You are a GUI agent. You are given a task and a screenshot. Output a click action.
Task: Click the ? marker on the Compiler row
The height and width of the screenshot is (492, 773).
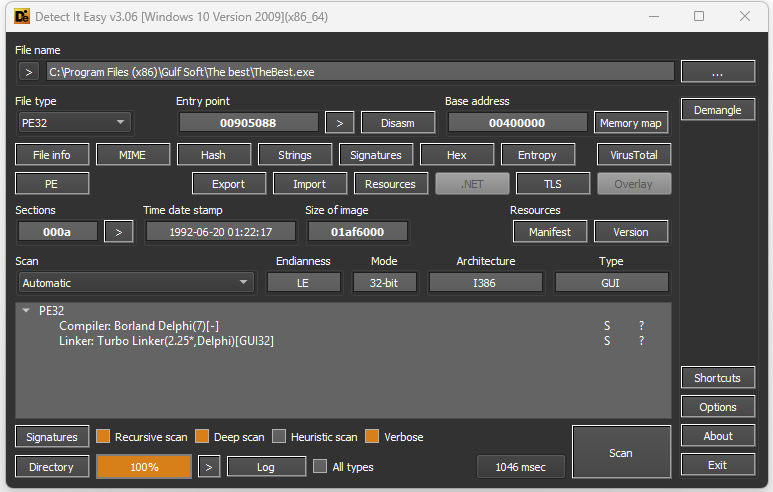click(641, 326)
